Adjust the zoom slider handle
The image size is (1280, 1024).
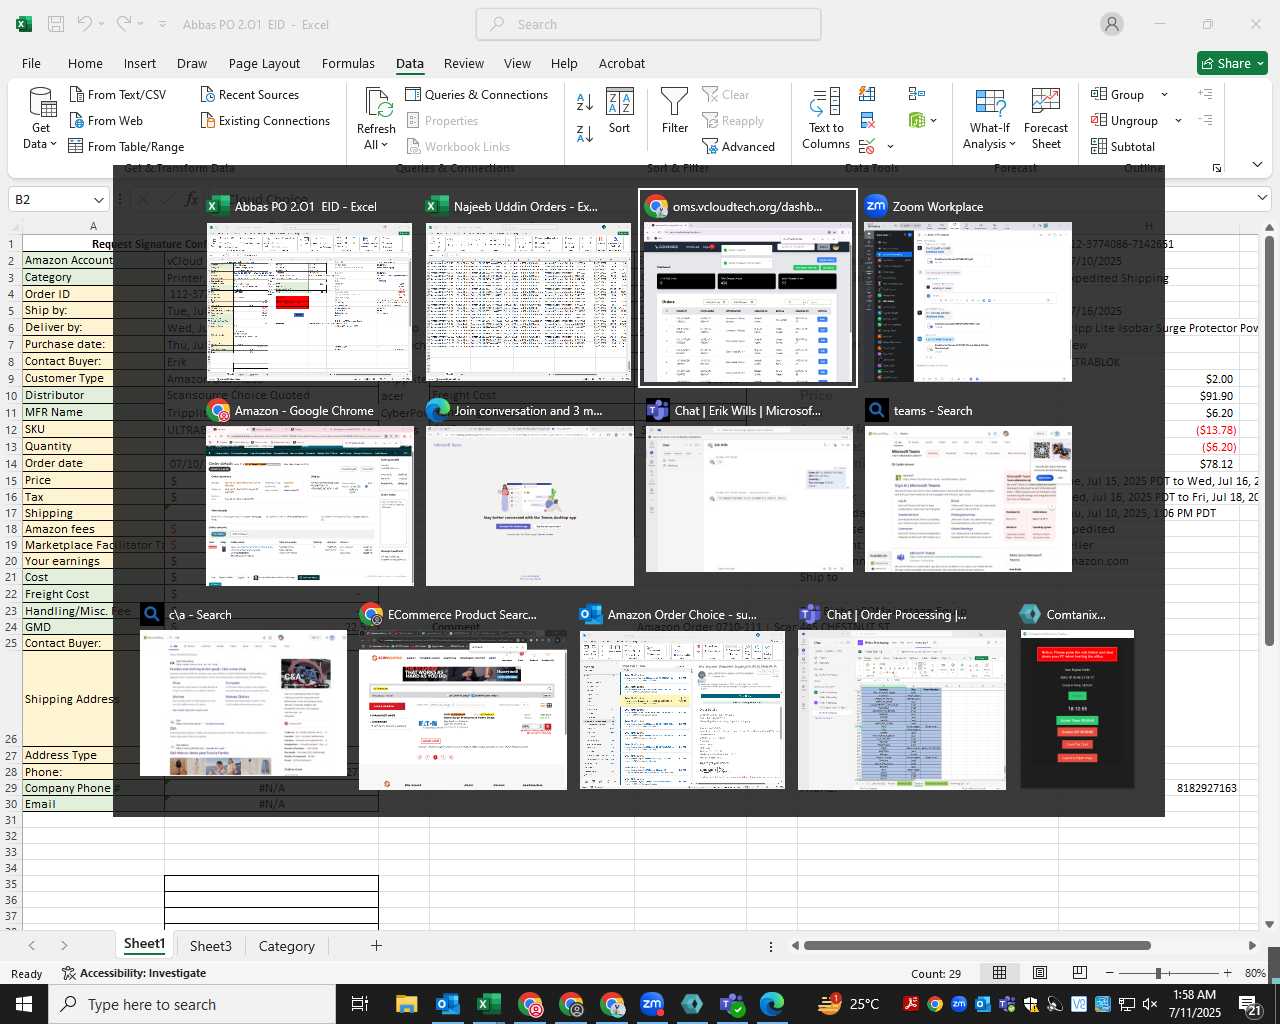pyautogui.click(x=1158, y=973)
